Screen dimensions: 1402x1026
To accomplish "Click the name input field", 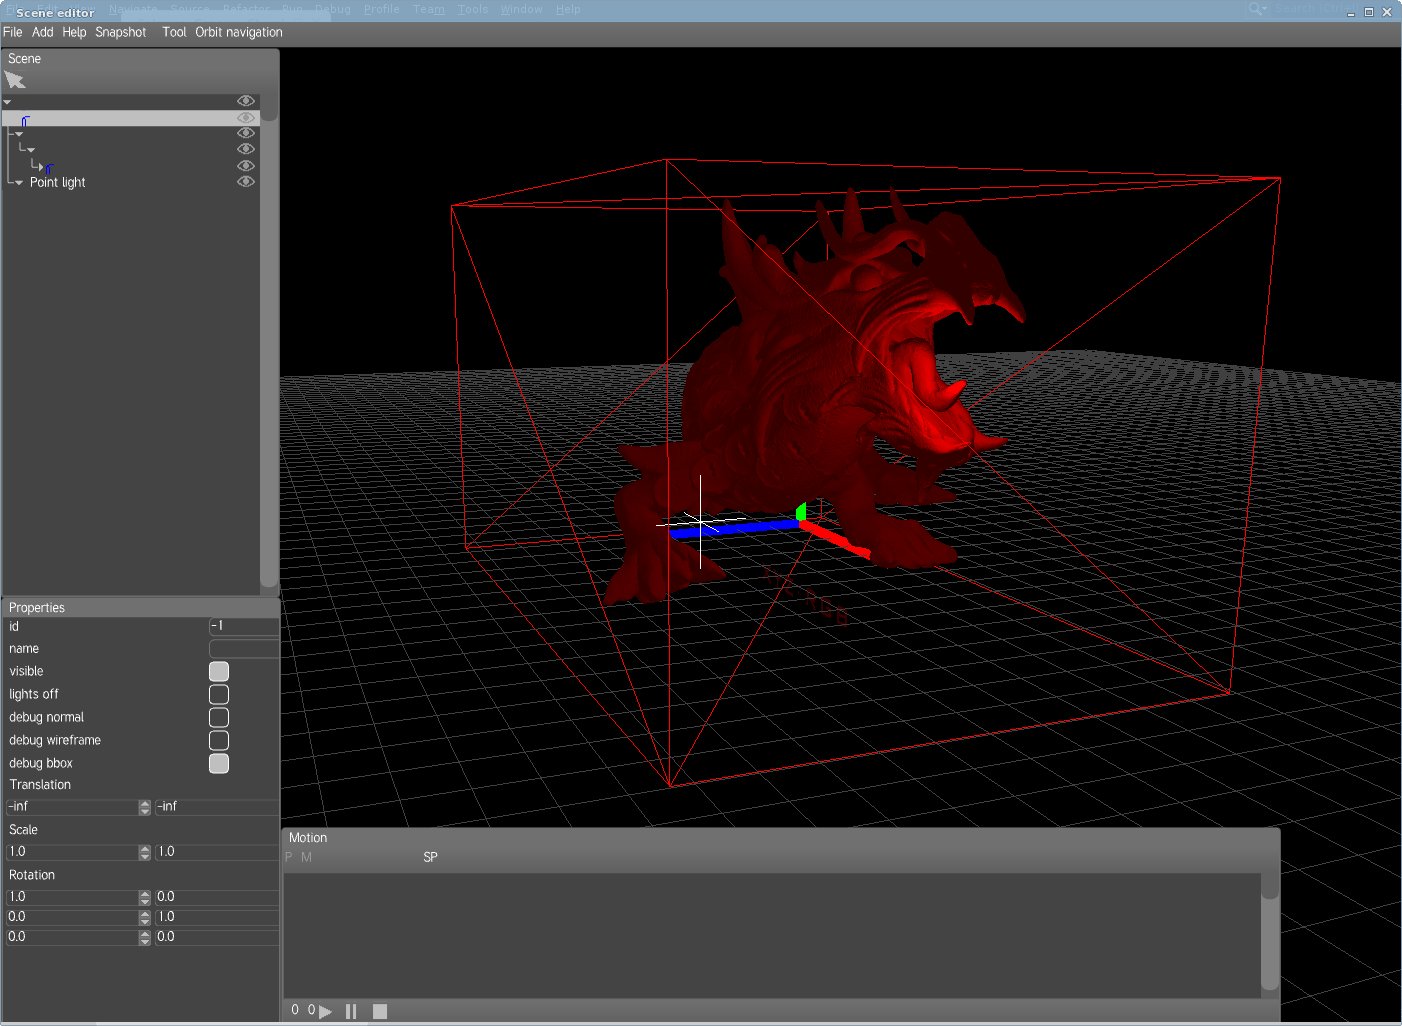I will pos(244,649).
